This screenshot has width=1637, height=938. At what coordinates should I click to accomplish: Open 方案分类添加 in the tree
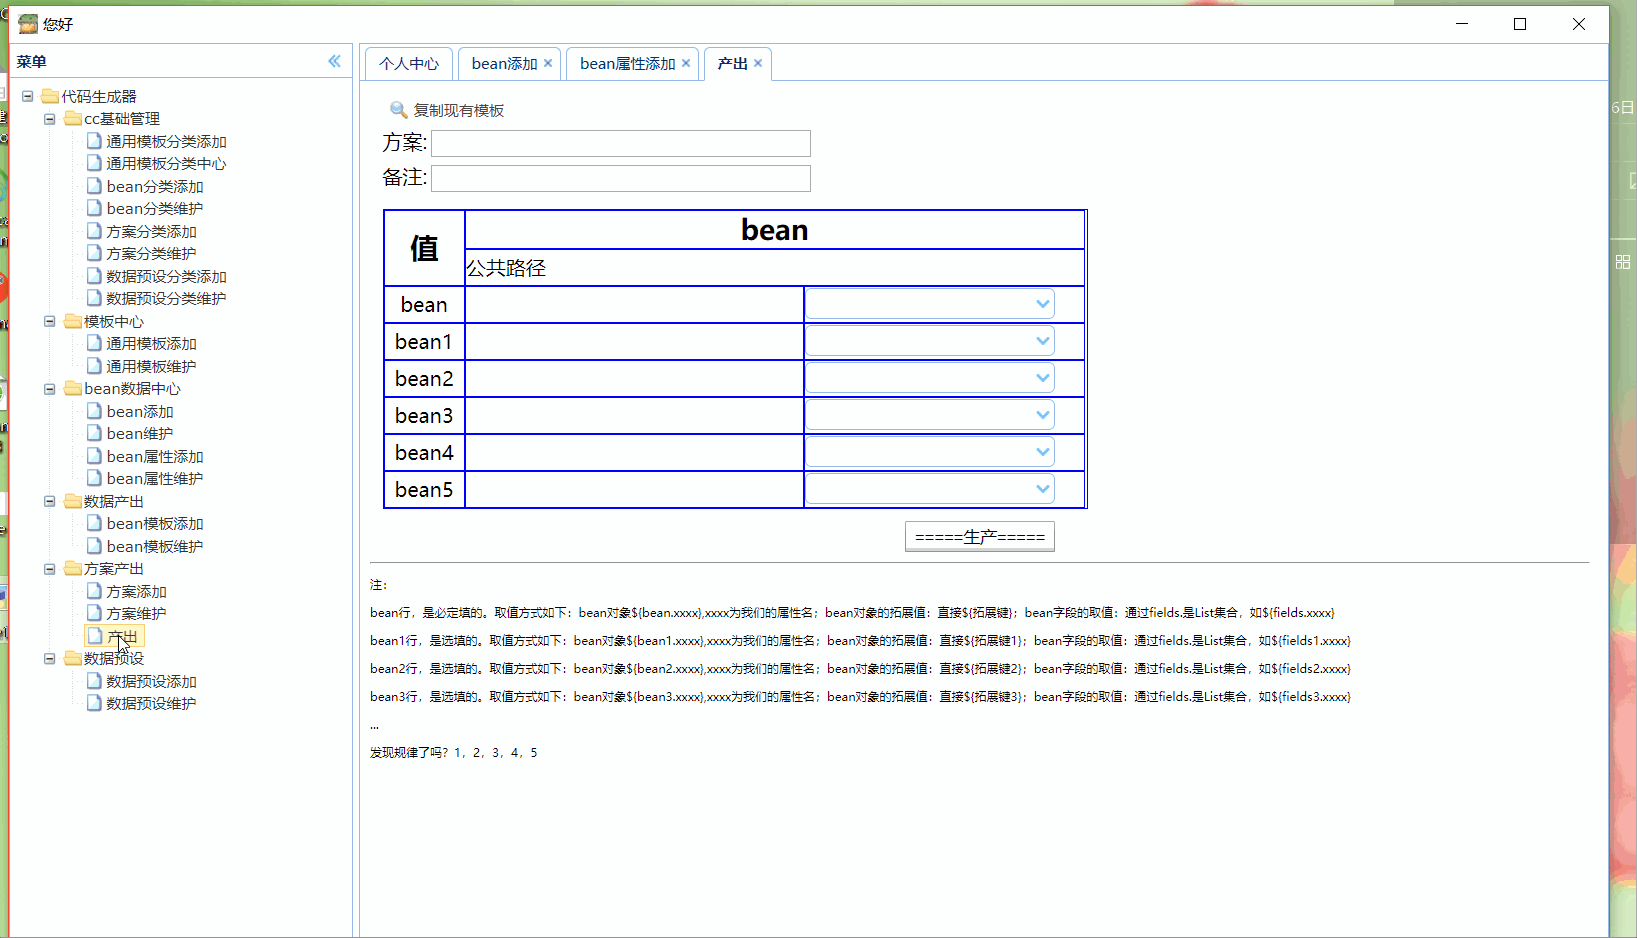tap(151, 231)
